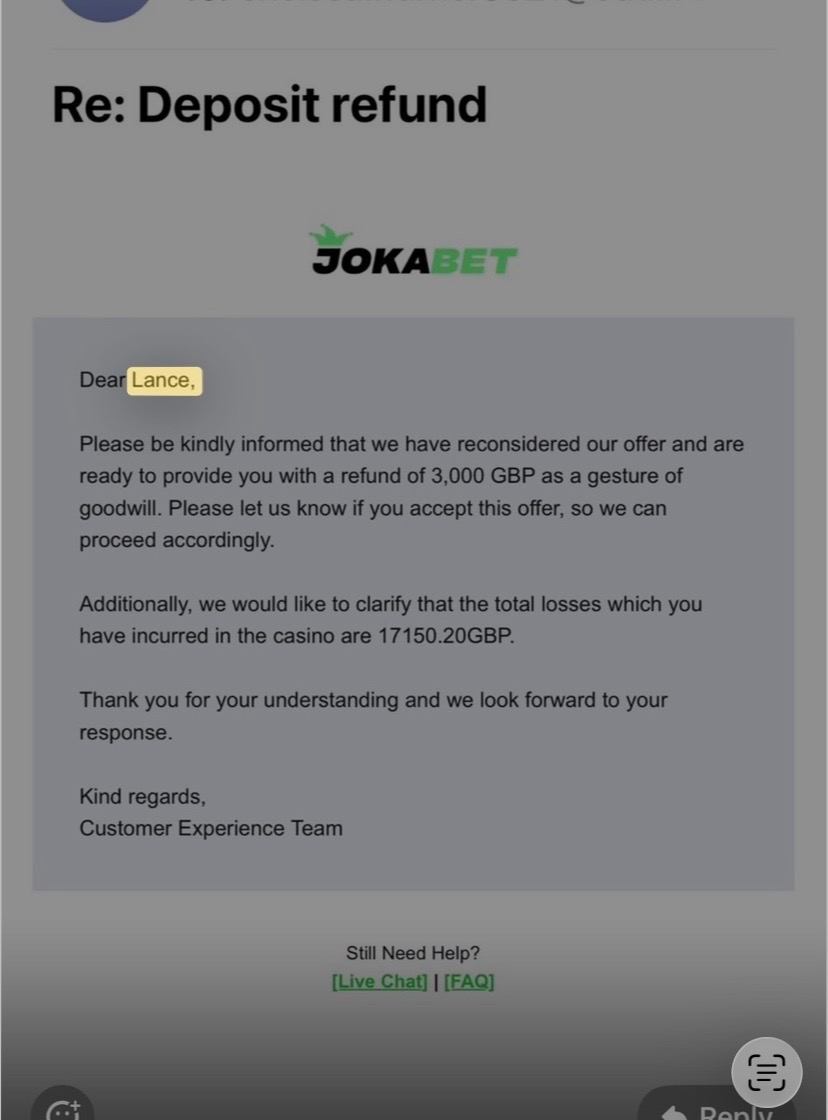
Task: Select the highlighted name Lance
Action: pos(164,380)
